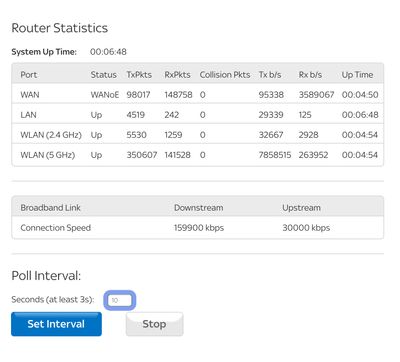The width and height of the screenshot is (400, 362).
Task: Select LAN Rx b/s value 125
Action: (x=305, y=115)
